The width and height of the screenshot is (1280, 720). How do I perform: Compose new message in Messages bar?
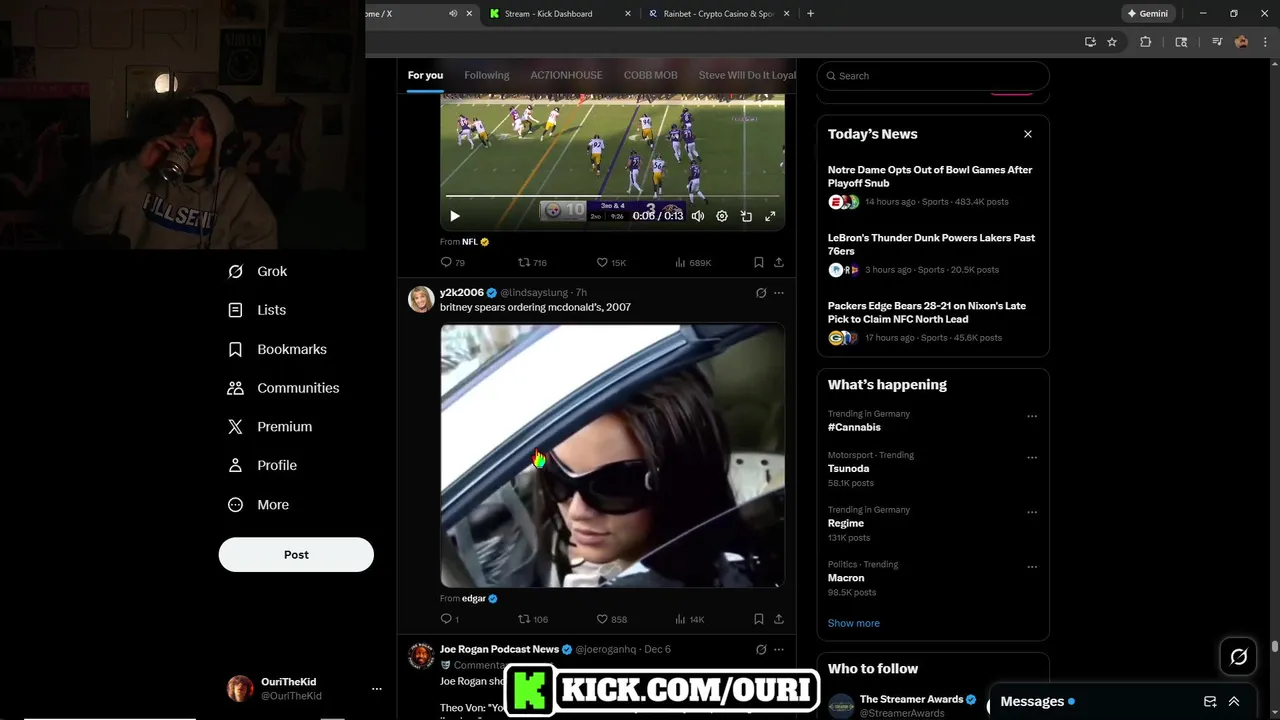pyautogui.click(x=1210, y=701)
